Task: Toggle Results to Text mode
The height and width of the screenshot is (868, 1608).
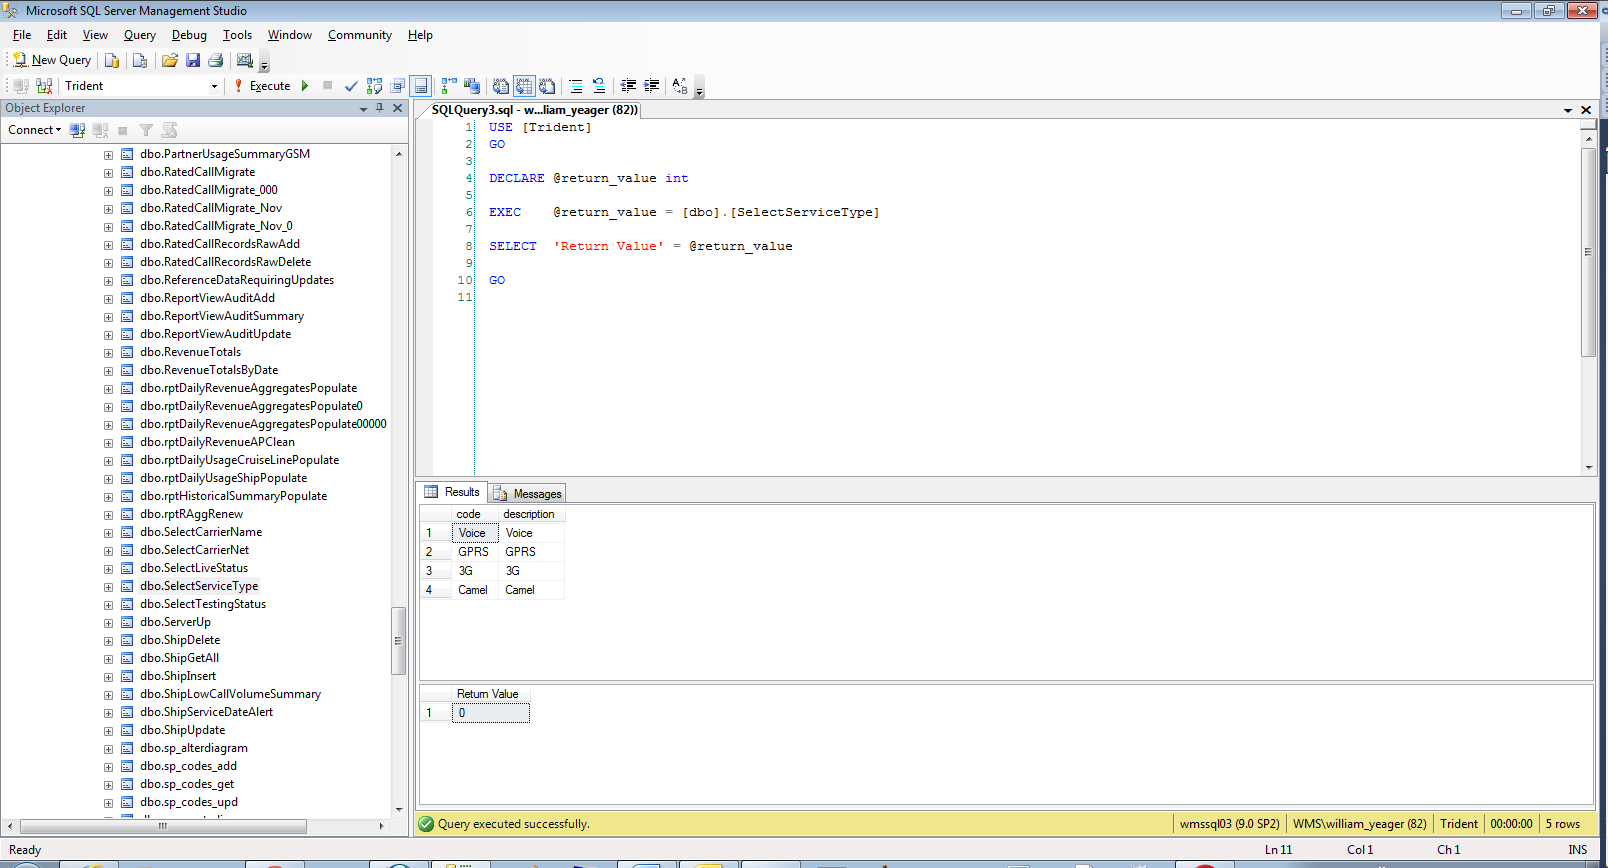Action: 500,86
